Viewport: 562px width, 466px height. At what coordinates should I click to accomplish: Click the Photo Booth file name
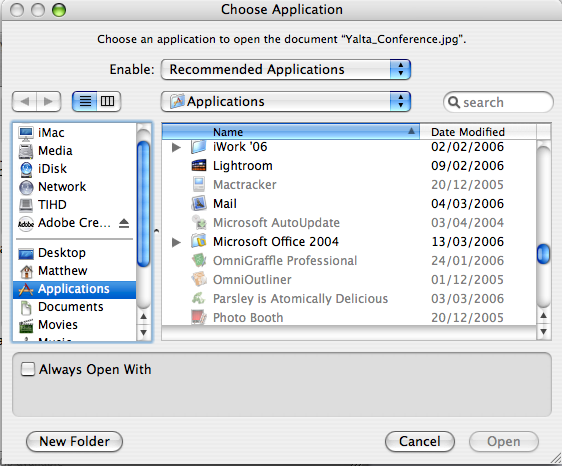pyautogui.click(x=248, y=318)
